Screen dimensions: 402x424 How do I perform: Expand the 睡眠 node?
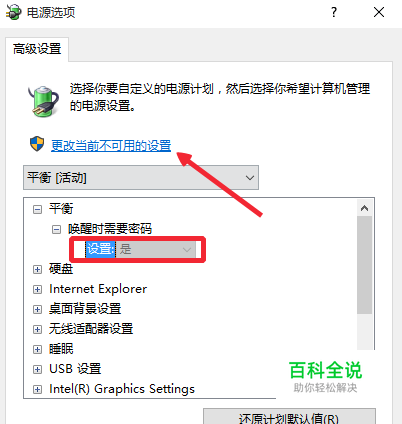coord(37,349)
